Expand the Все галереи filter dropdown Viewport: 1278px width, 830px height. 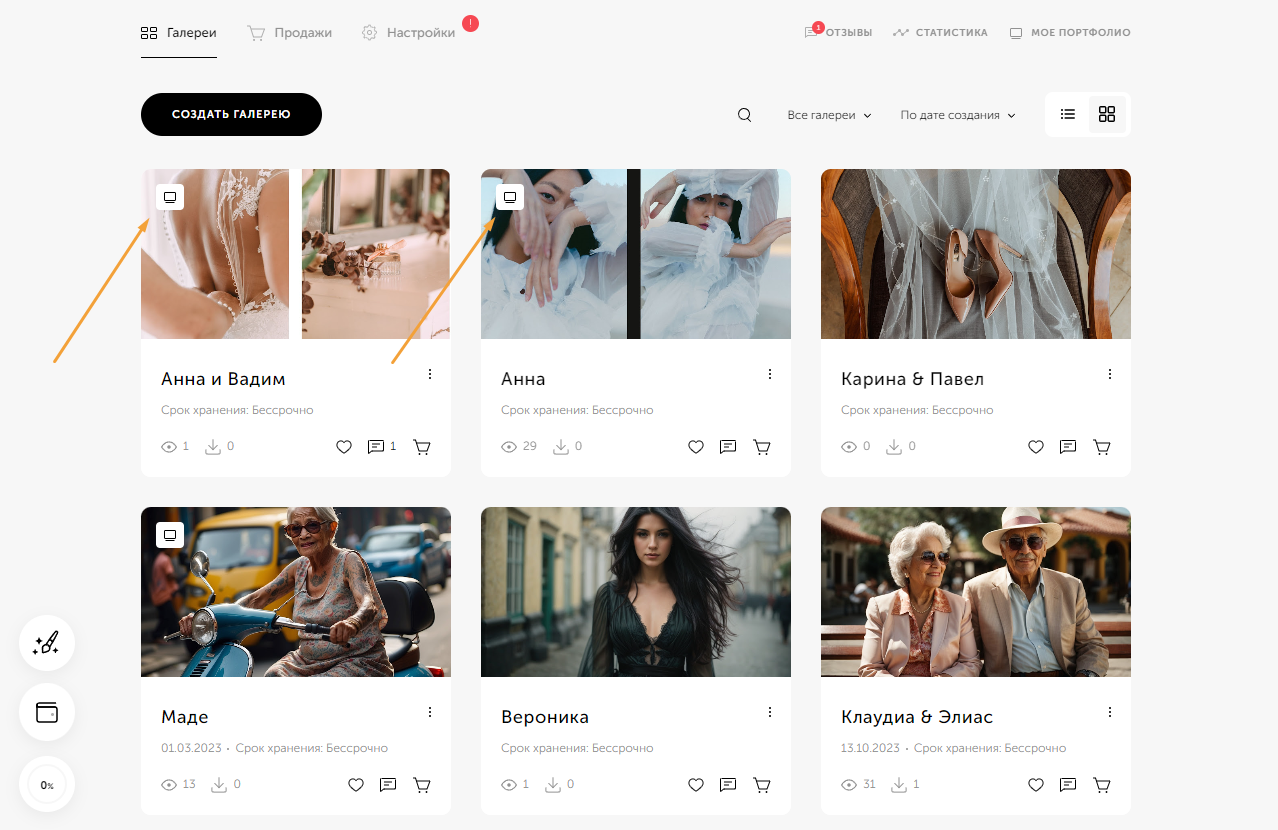[x=829, y=115]
